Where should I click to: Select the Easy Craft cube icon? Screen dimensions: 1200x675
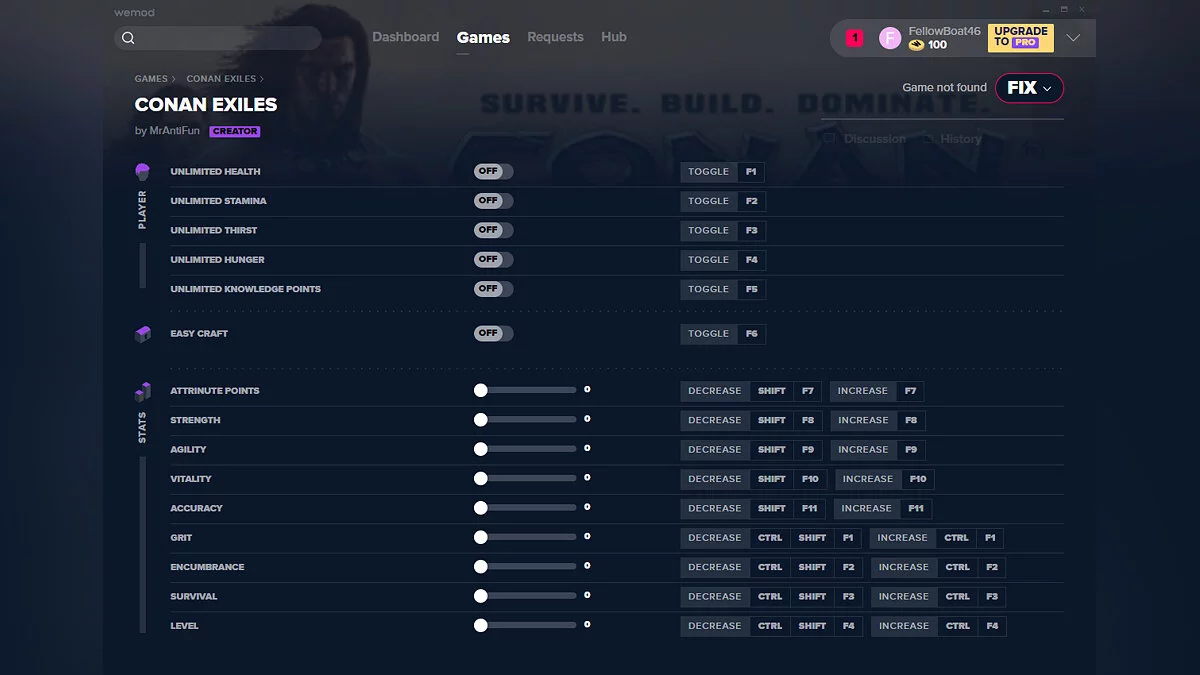point(142,334)
